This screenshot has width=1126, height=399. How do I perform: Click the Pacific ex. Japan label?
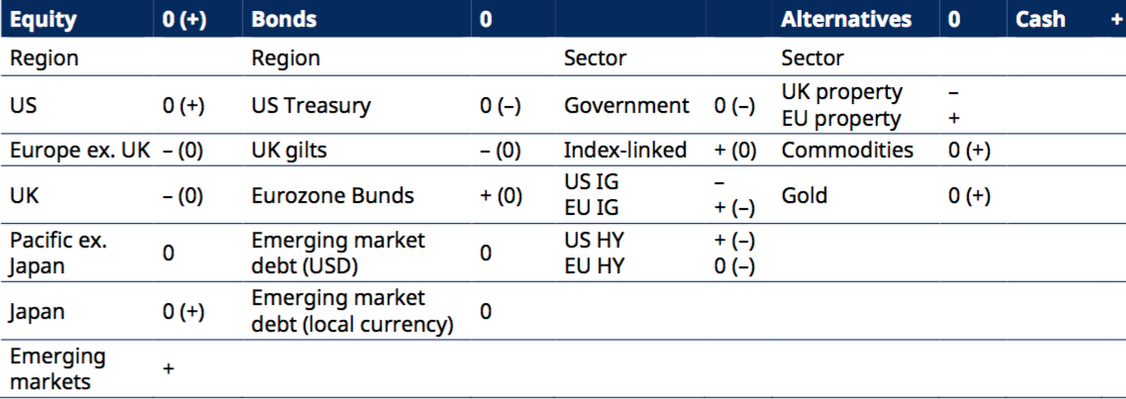point(58,253)
